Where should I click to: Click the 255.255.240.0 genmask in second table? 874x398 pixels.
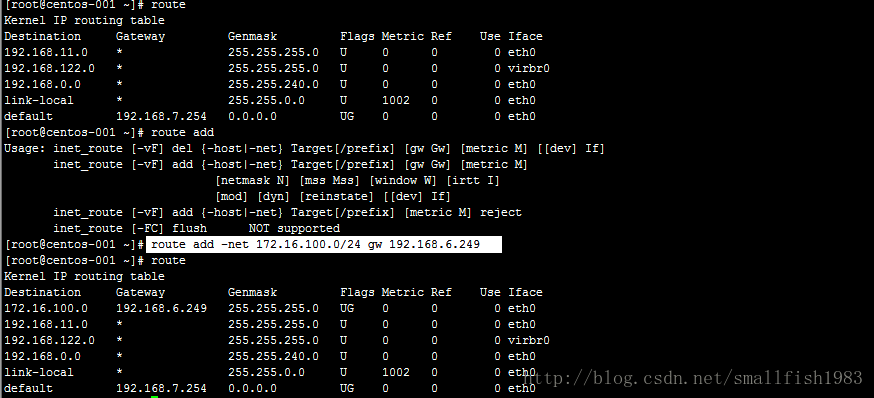(273, 356)
